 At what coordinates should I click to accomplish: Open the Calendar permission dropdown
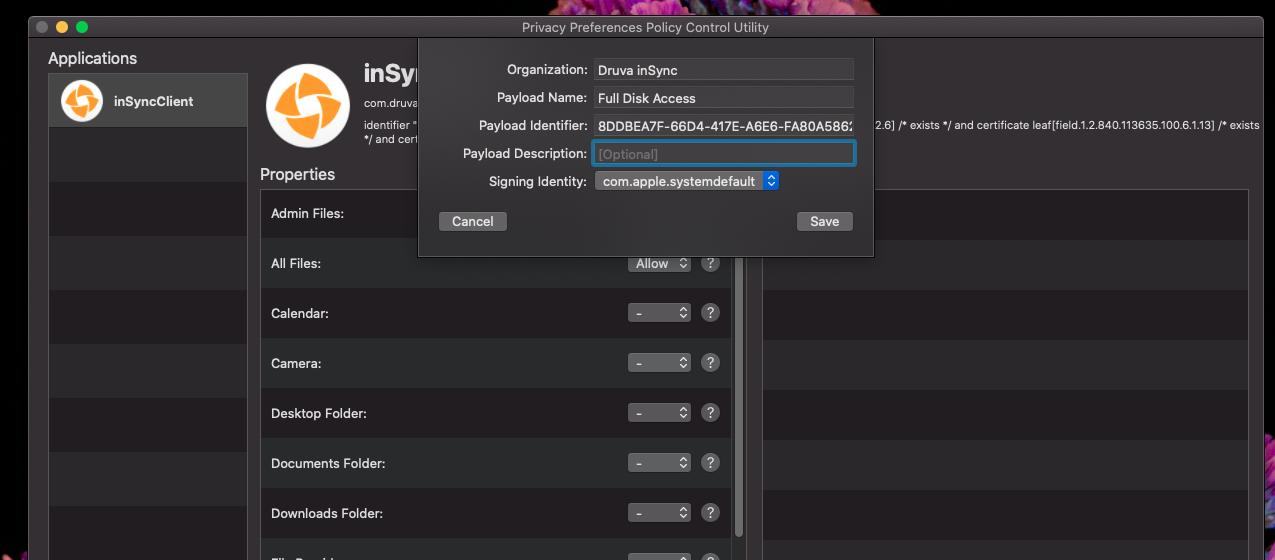pyautogui.click(x=659, y=313)
